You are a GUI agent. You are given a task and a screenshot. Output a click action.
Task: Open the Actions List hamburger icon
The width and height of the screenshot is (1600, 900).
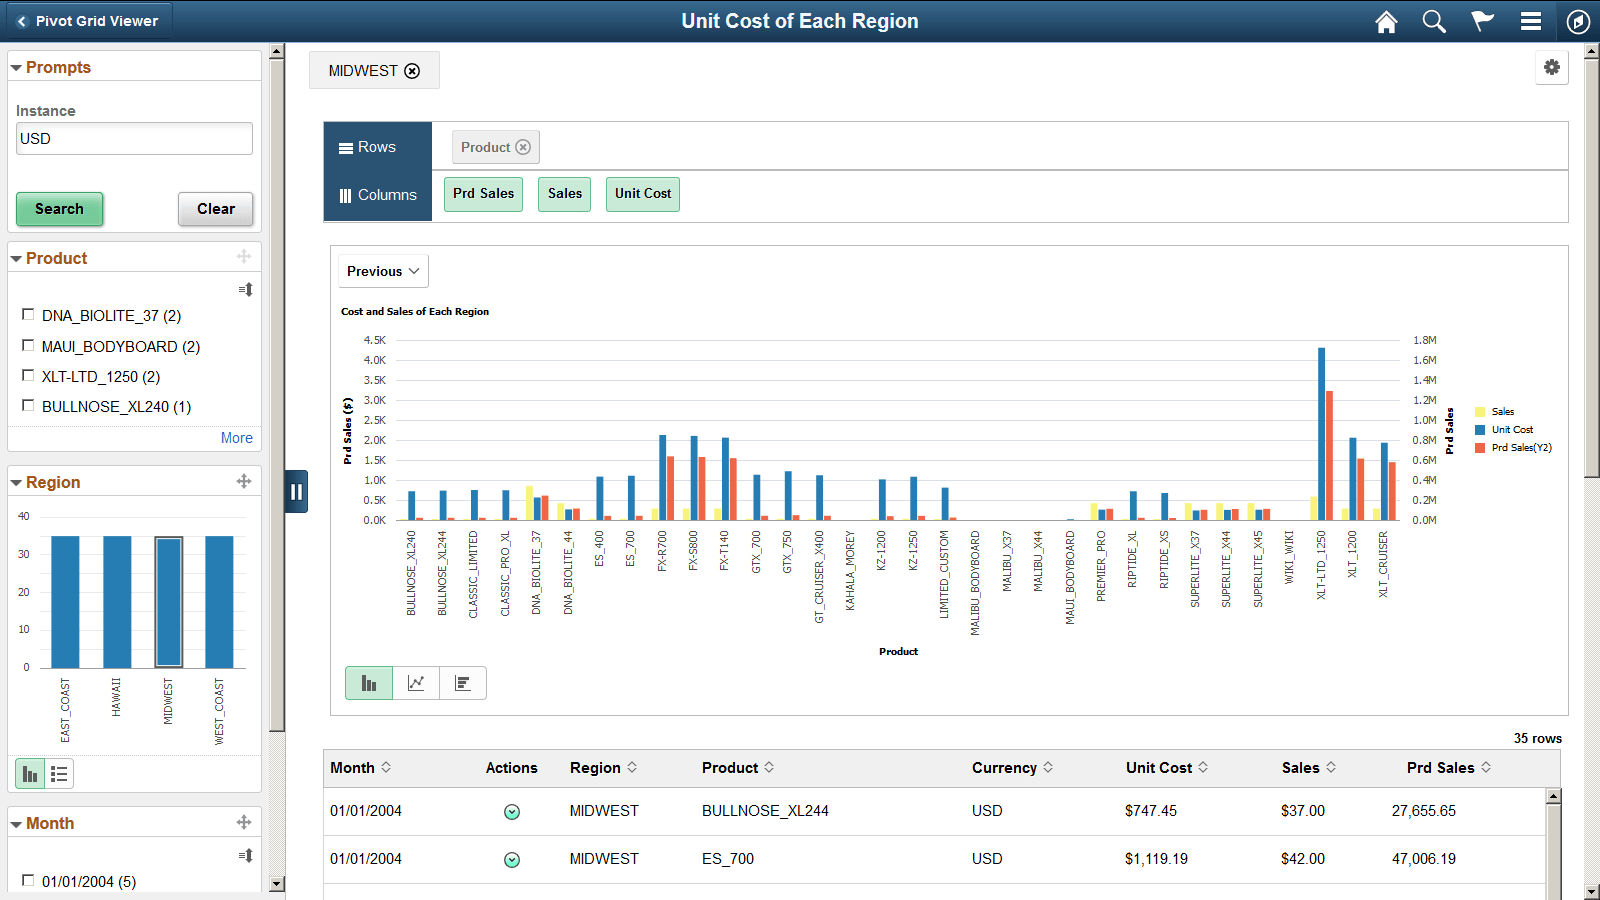[x=1530, y=21]
